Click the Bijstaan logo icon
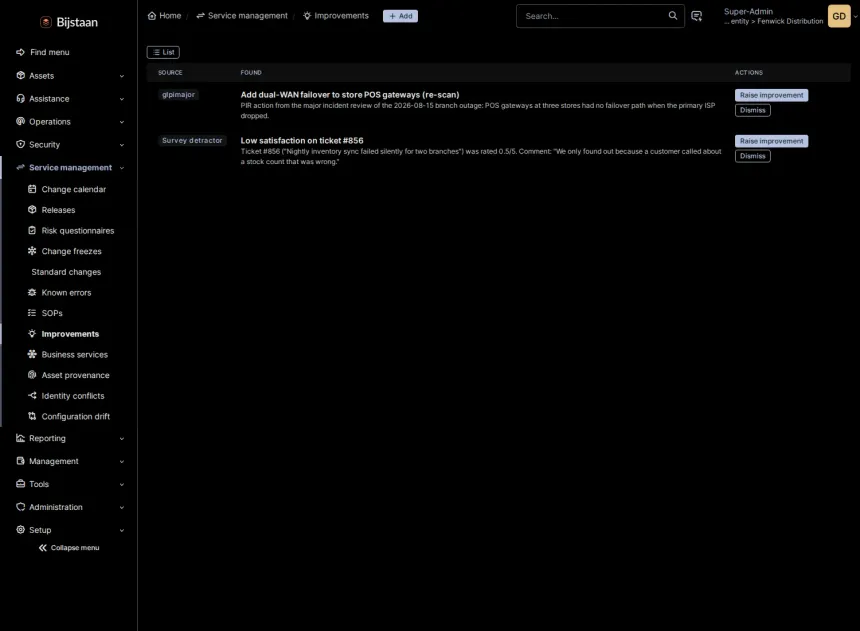The width and height of the screenshot is (860, 631). click(46, 22)
